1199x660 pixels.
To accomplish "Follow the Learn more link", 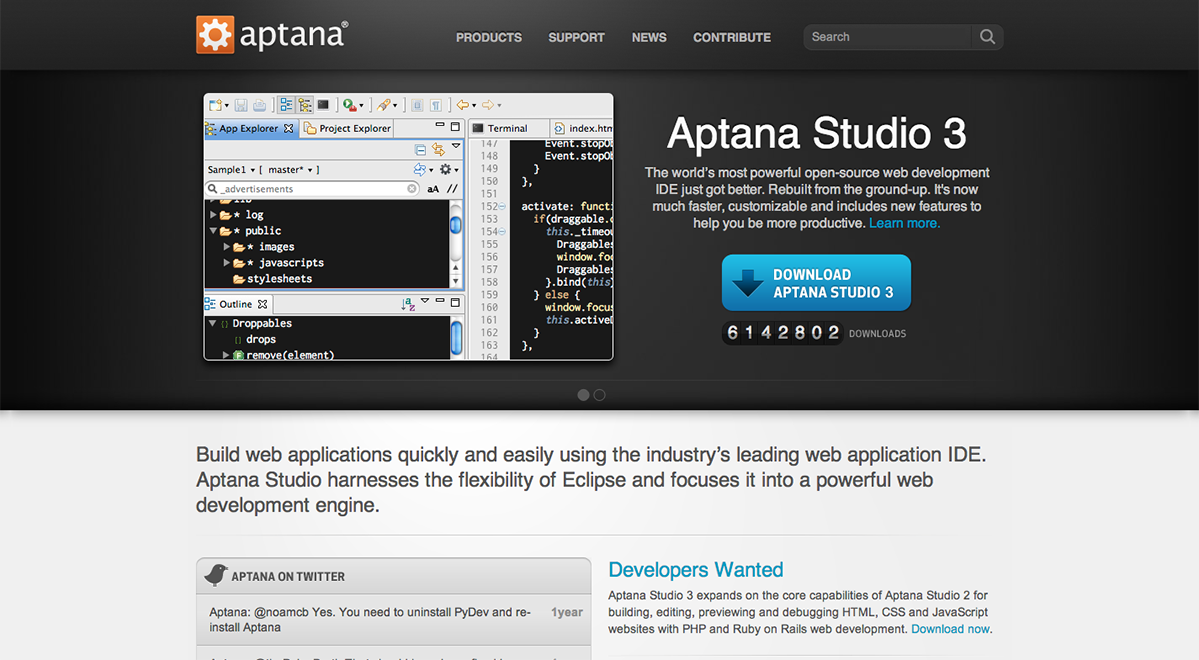I will pyautogui.click(x=905, y=223).
